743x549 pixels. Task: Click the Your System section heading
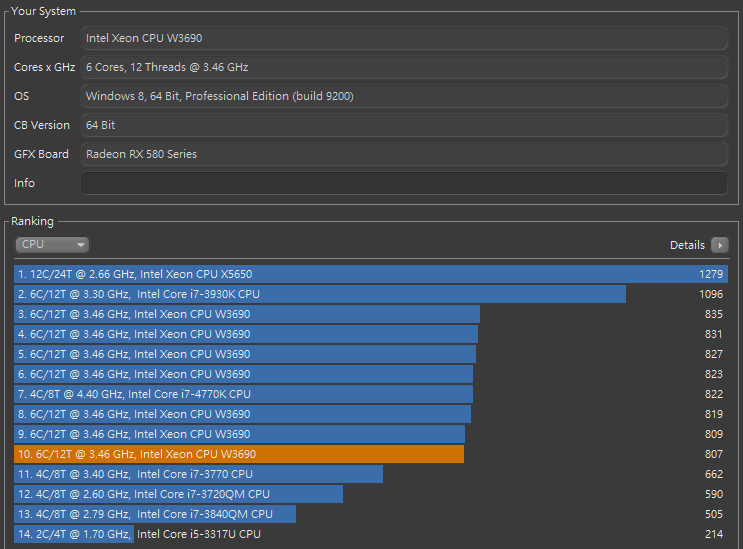[x=43, y=11]
